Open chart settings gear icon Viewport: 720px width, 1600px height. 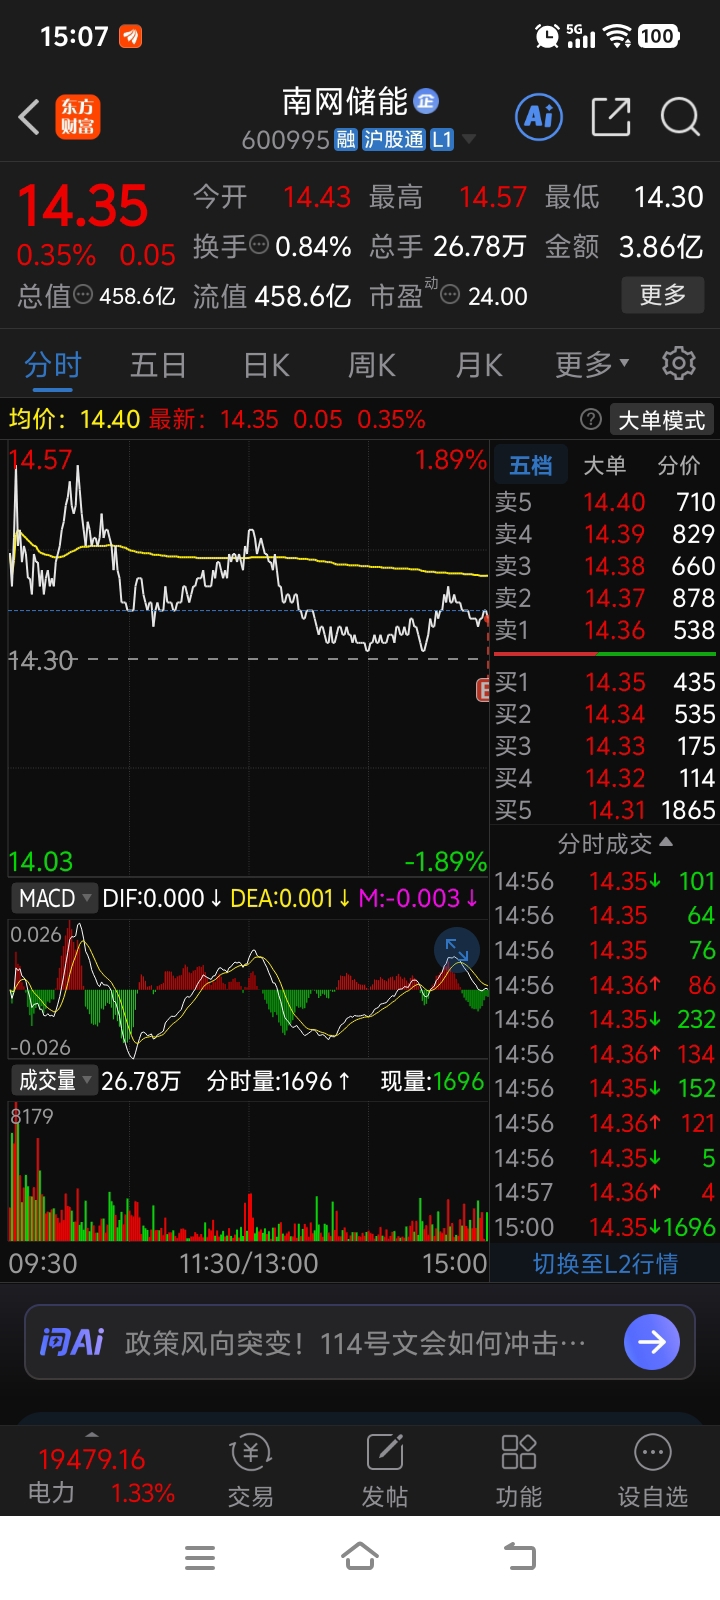click(679, 363)
